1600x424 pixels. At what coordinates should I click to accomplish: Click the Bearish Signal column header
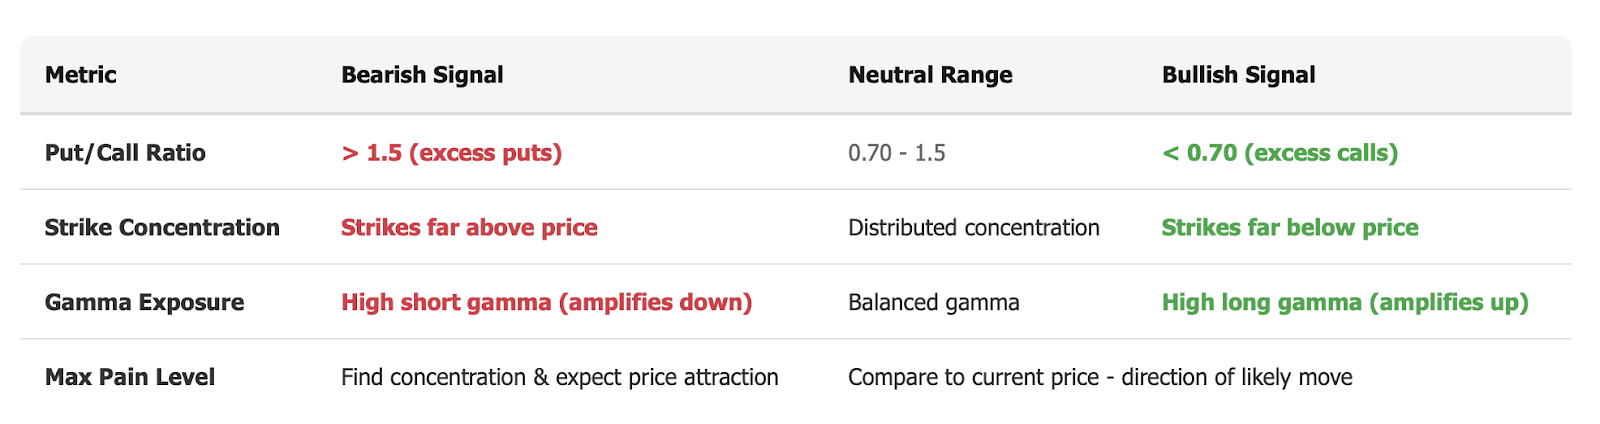point(422,75)
